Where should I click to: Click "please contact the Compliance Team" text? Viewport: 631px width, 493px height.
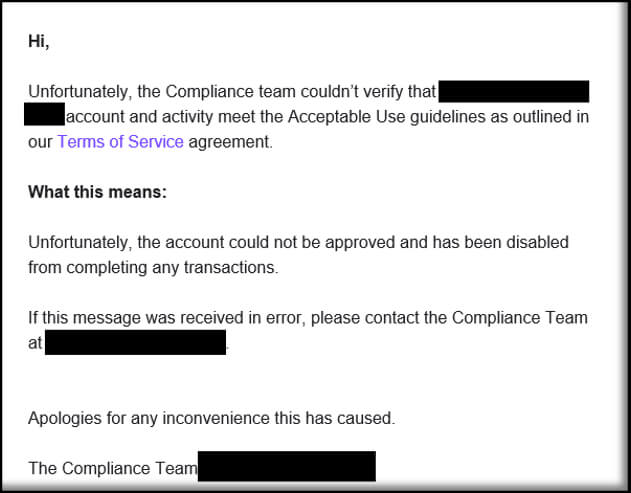pos(450,318)
